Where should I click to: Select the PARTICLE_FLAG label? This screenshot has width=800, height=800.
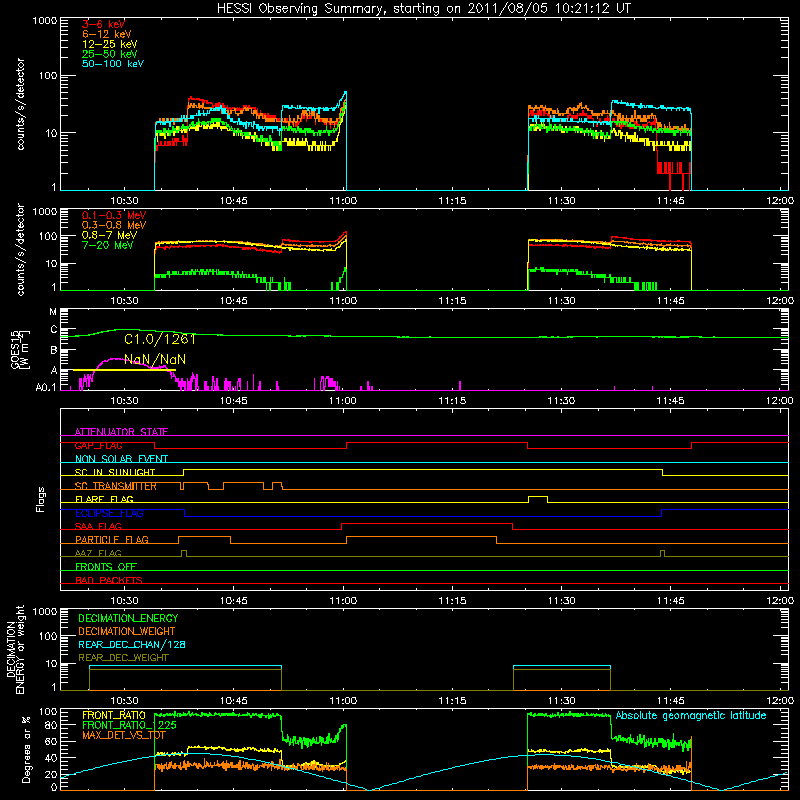[x=112, y=539]
